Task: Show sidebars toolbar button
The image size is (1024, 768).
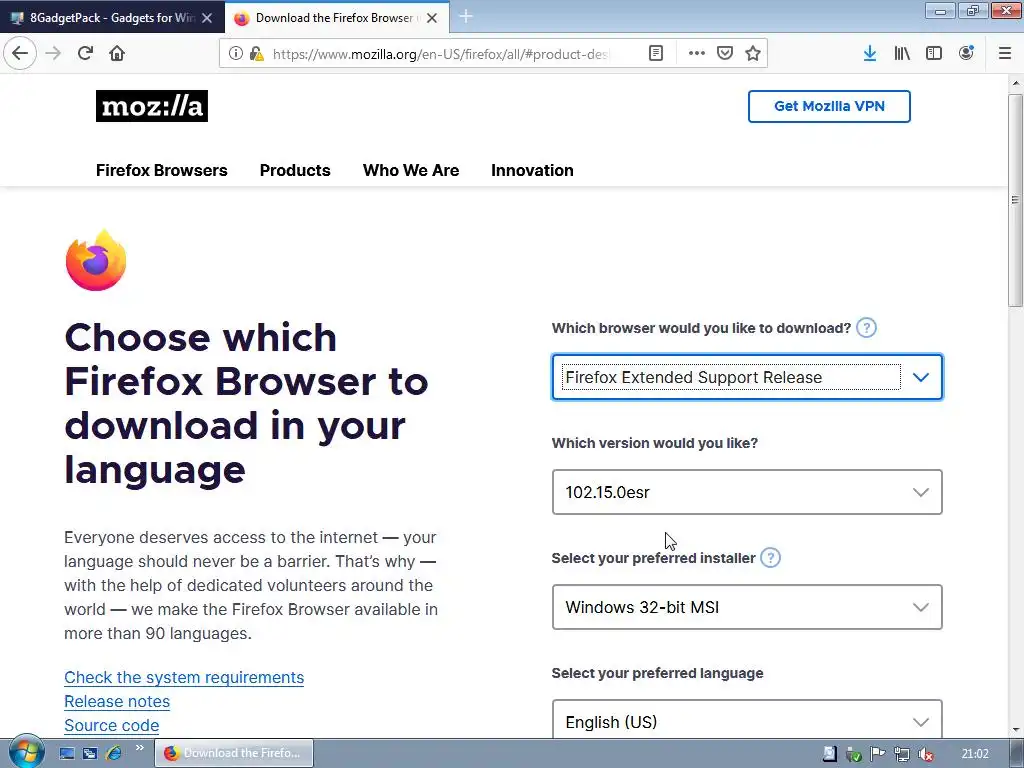Action: tap(934, 54)
